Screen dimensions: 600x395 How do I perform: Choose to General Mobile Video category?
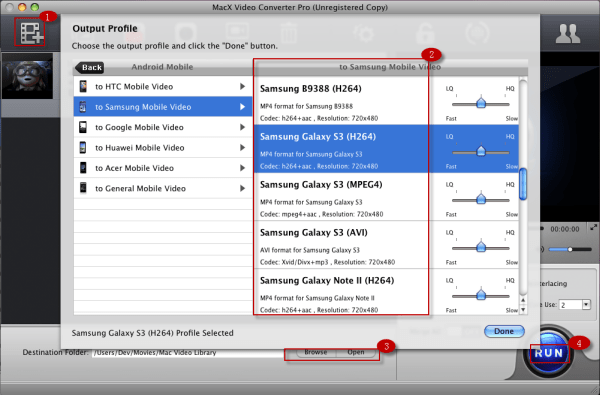pyautogui.click(x=163, y=188)
